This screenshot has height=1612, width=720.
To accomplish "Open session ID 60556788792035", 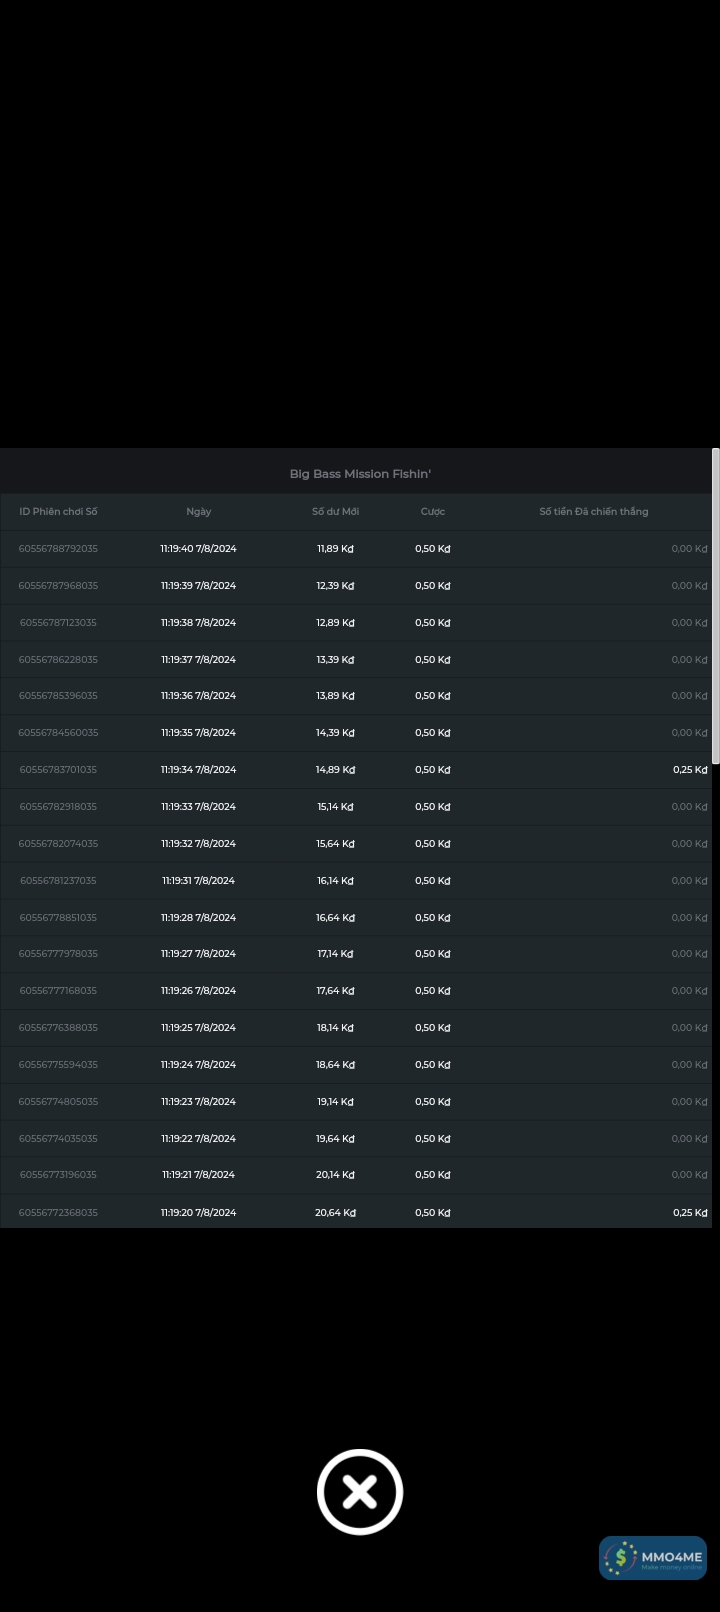I will pyautogui.click(x=58, y=549).
